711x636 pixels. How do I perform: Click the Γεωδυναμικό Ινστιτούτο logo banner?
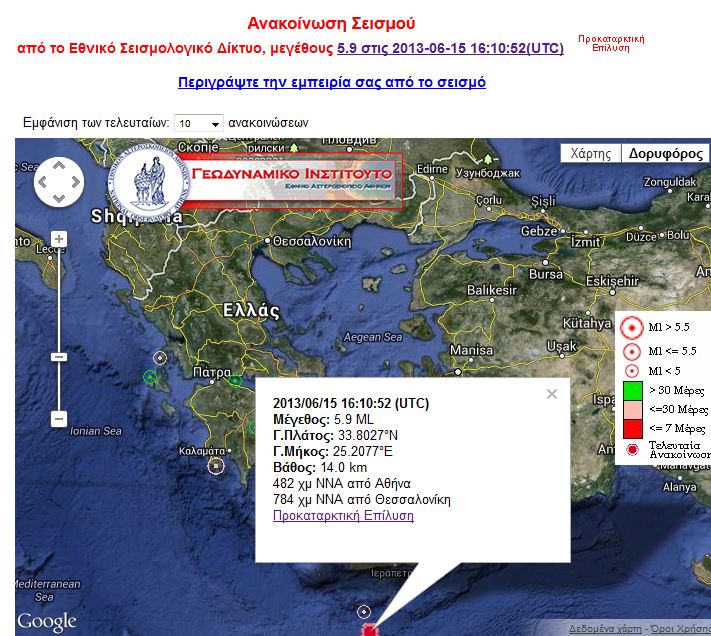[x=256, y=181]
